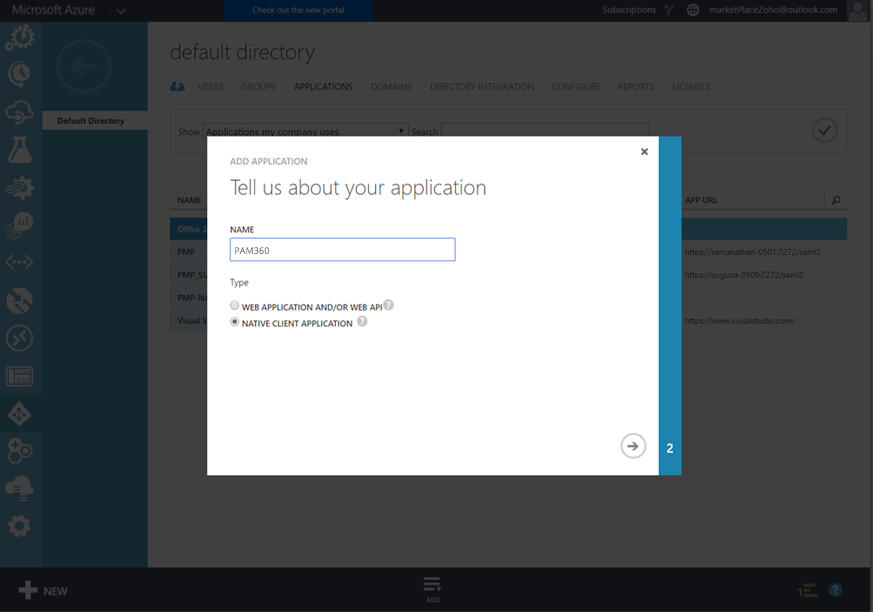The width and height of the screenshot is (873, 612).
Task: Open the Active Directory diamond sidebar icon
Action: point(19,414)
